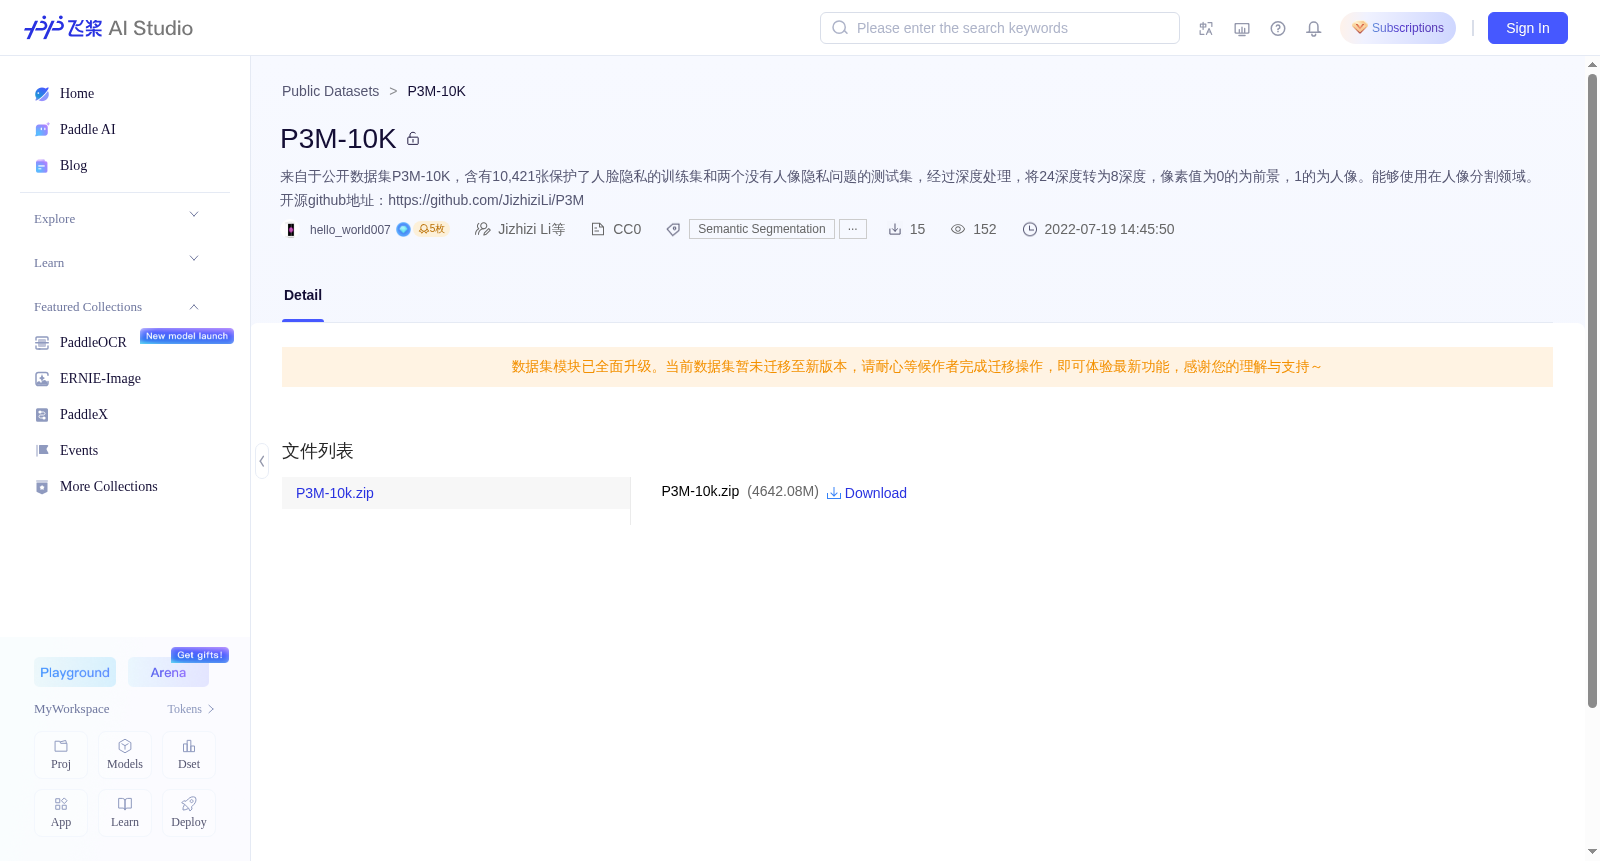Check the notifications bell
The width and height of the screenshot is (1600, 861).
point(1314,29)
